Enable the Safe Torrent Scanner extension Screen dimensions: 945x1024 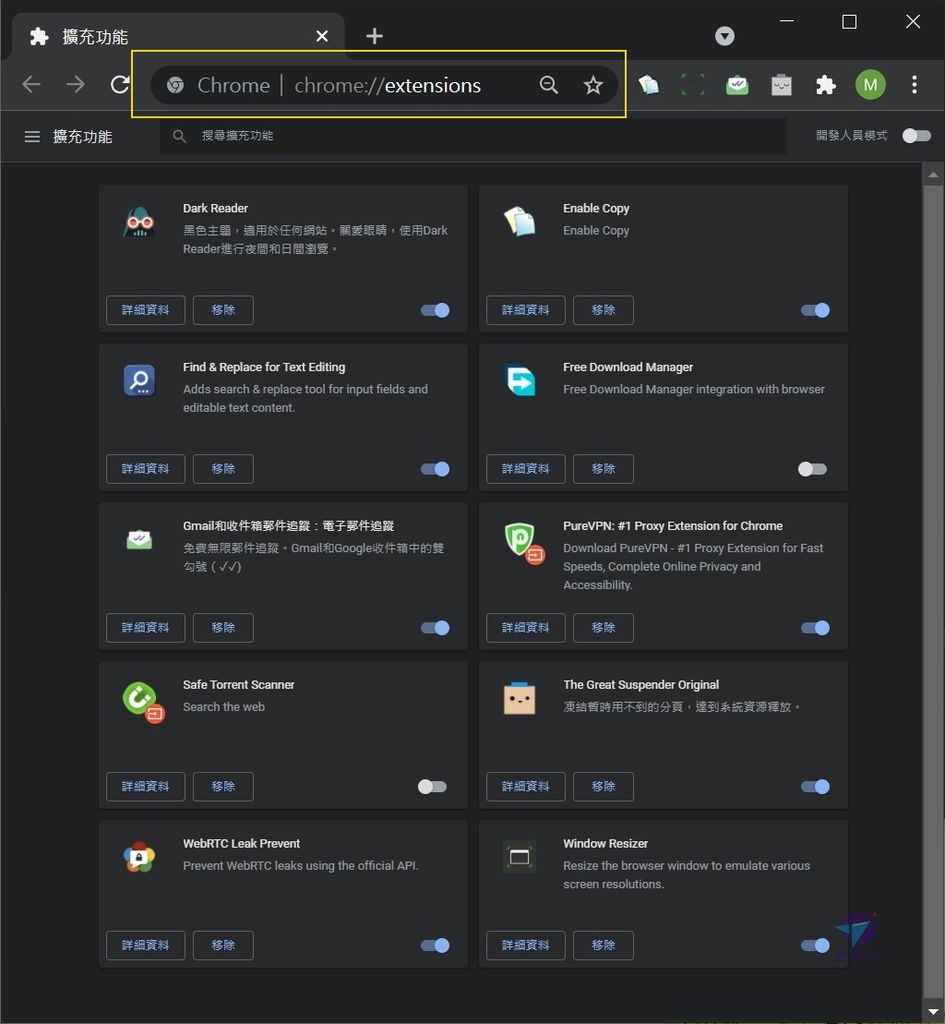click(x=432, y=786)
